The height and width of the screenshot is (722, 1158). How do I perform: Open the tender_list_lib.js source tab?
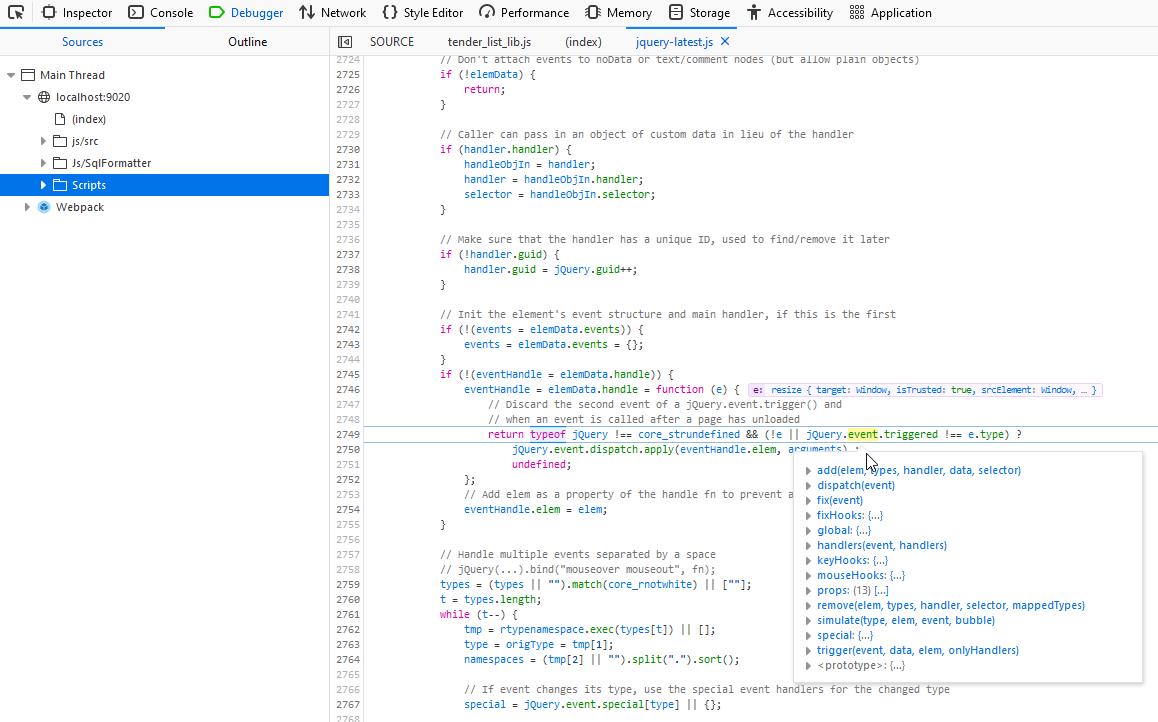(x=489, y=42)
